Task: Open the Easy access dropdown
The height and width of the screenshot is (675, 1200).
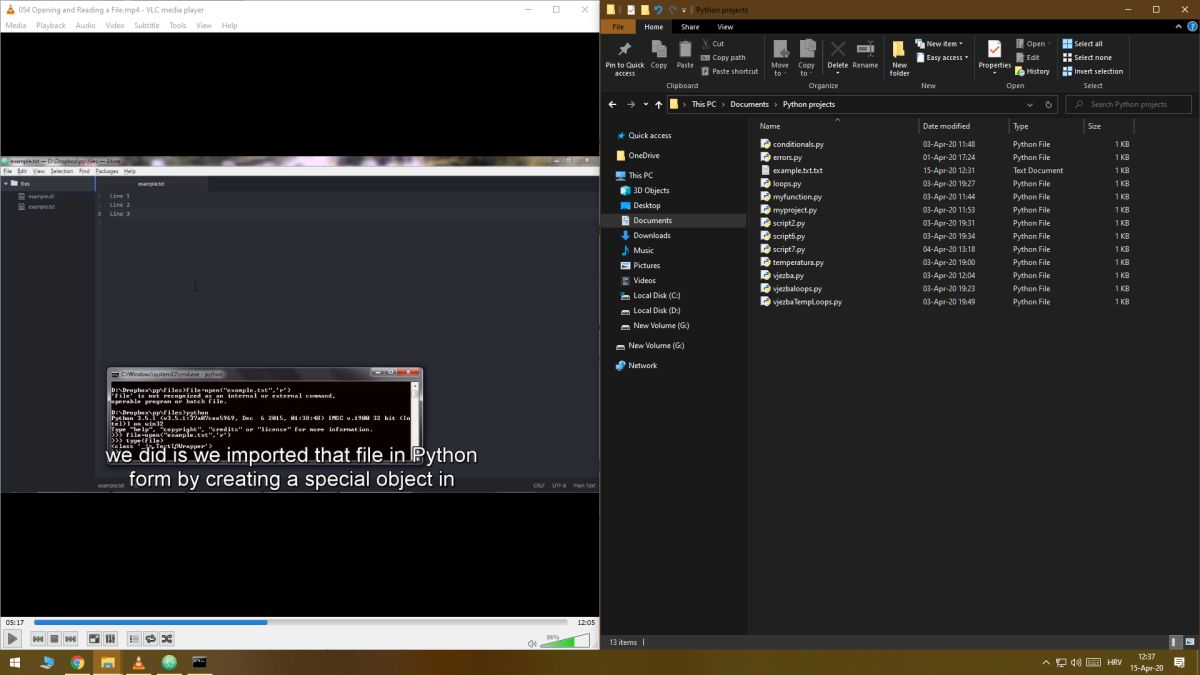Action: tap(942, 58)
